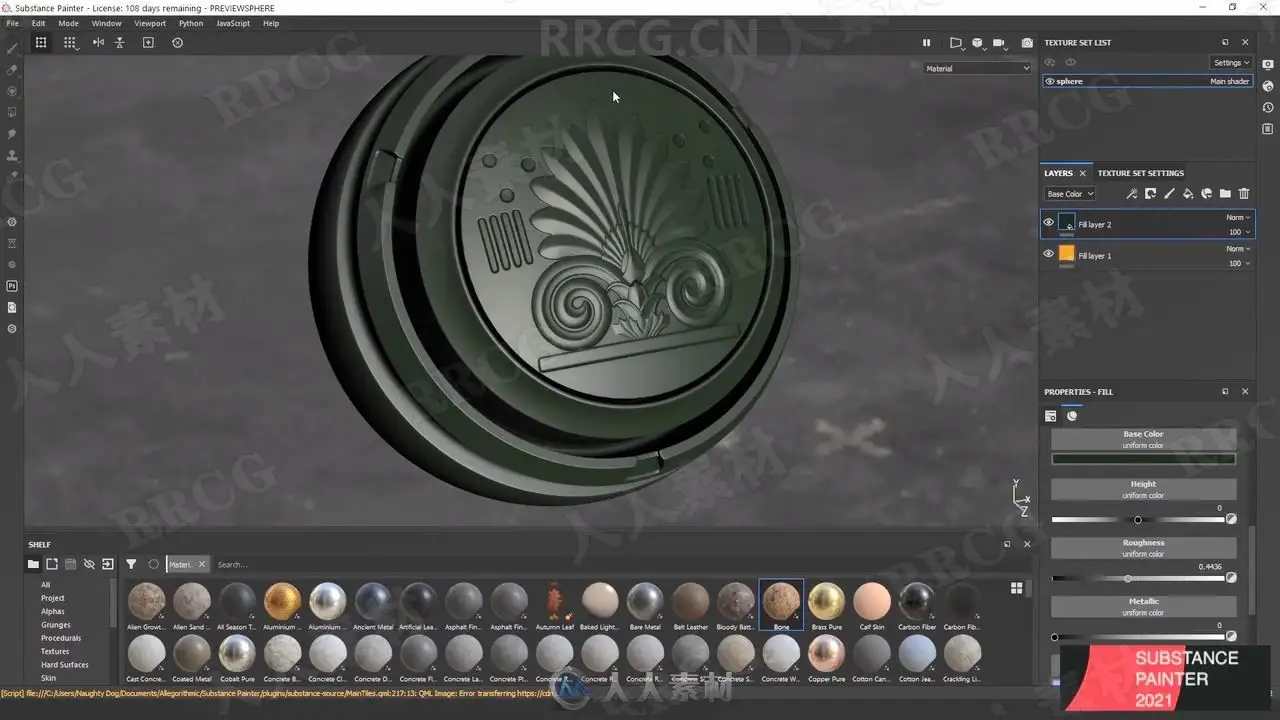Click the Base Color uniform color swatch
1280x720 pixels.
pos(1143,459)
